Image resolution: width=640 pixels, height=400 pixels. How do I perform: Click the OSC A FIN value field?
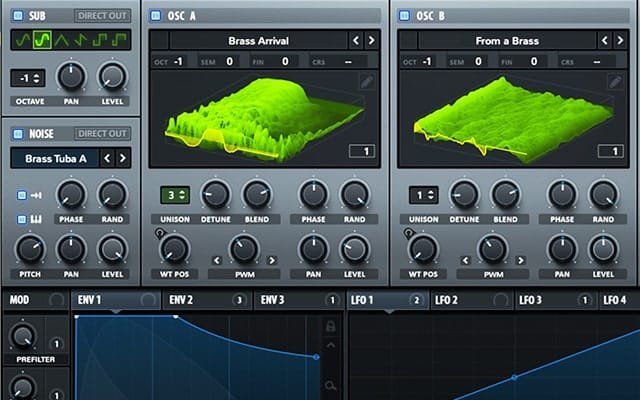(x=276, y=62)
